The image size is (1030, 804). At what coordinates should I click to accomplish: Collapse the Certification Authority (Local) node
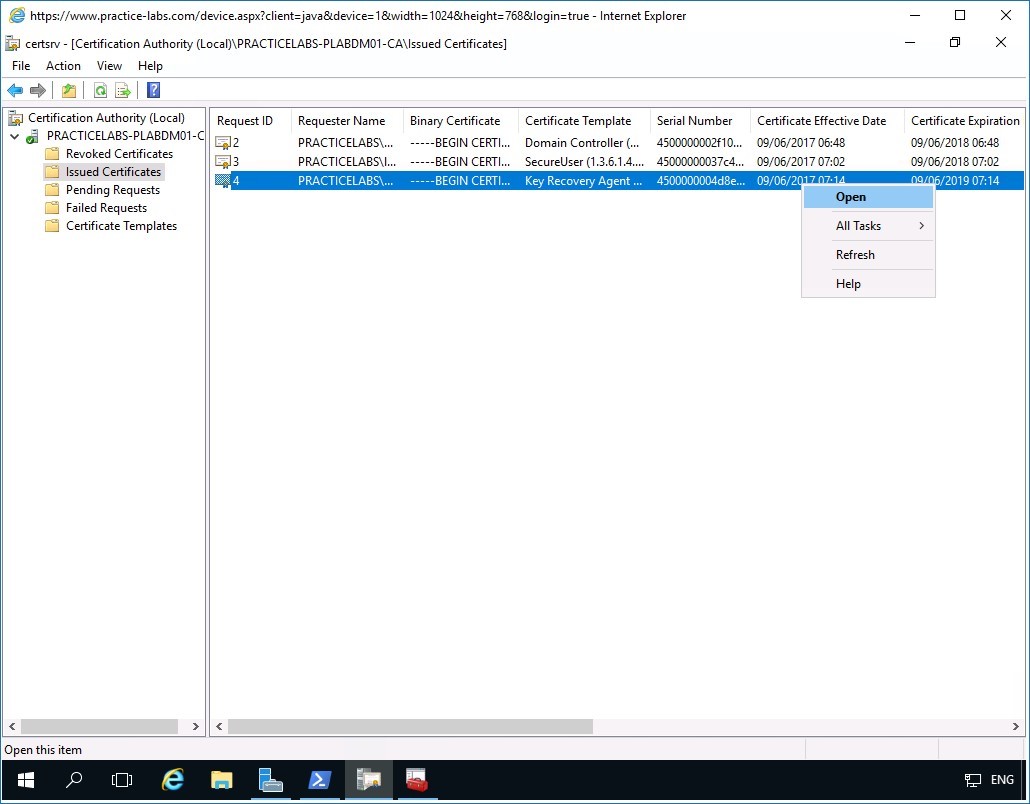click(6, 117)
